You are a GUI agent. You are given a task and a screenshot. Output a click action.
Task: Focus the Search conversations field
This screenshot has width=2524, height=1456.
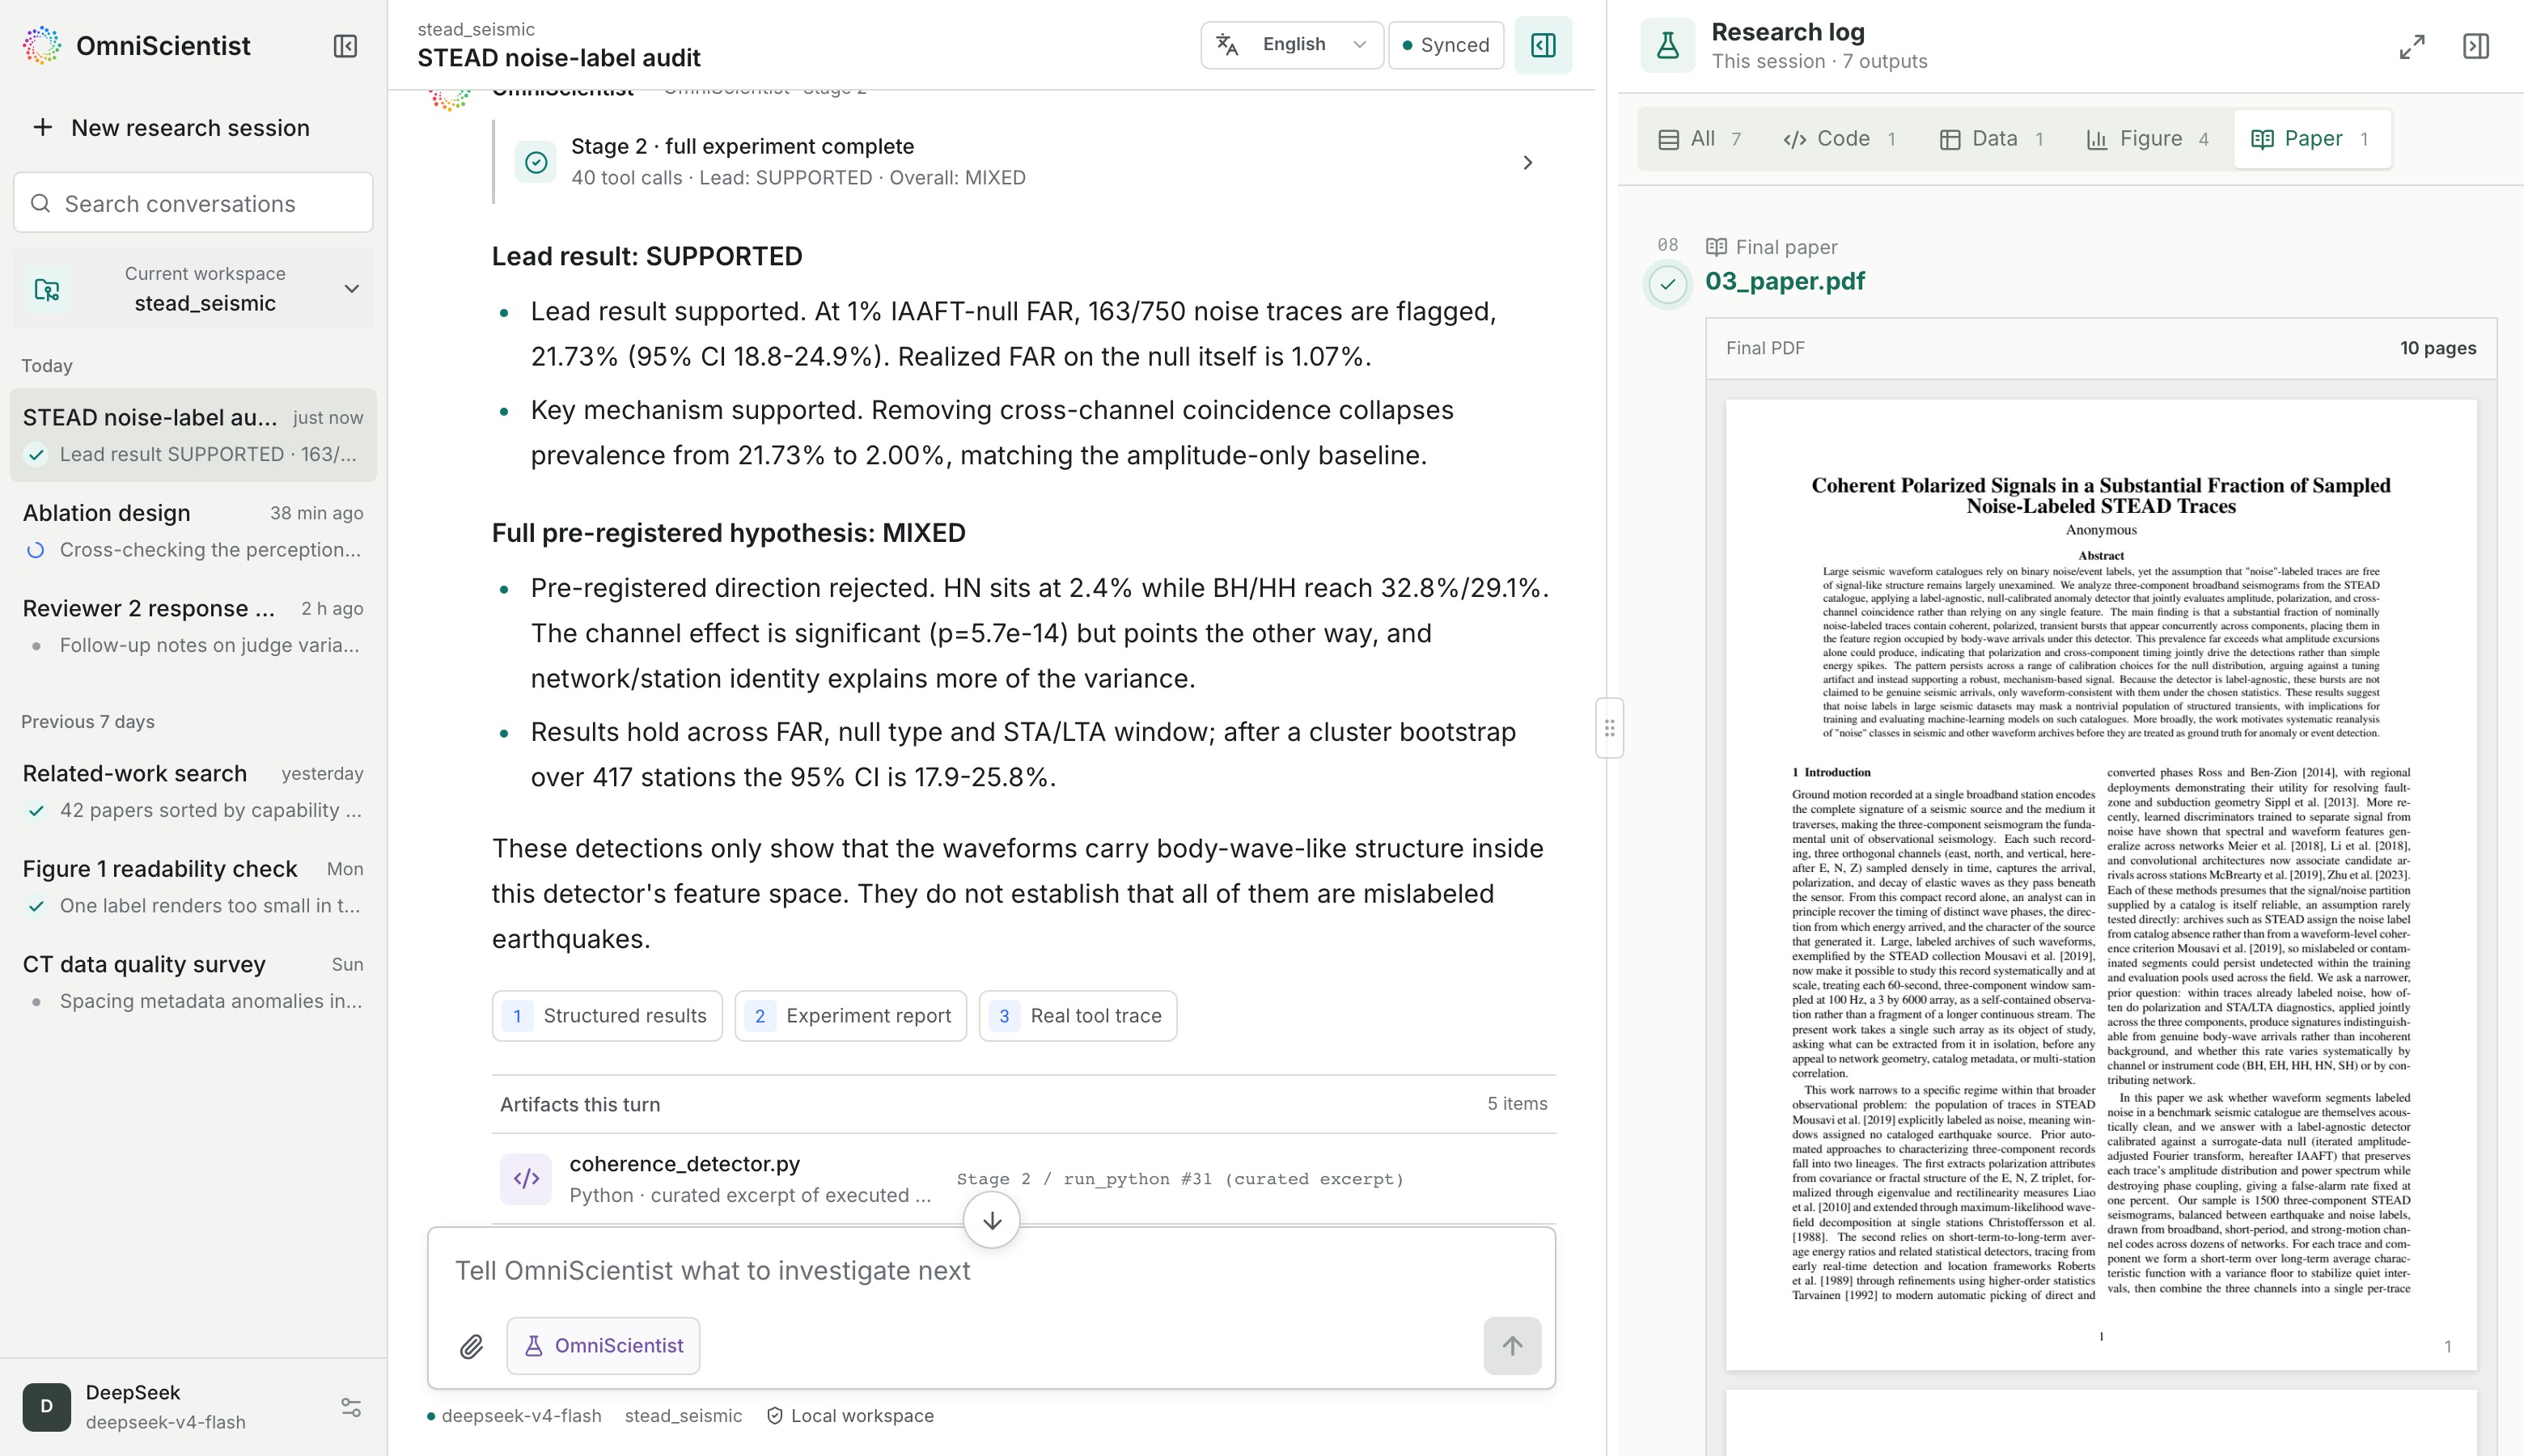click(x=193, y=203)
